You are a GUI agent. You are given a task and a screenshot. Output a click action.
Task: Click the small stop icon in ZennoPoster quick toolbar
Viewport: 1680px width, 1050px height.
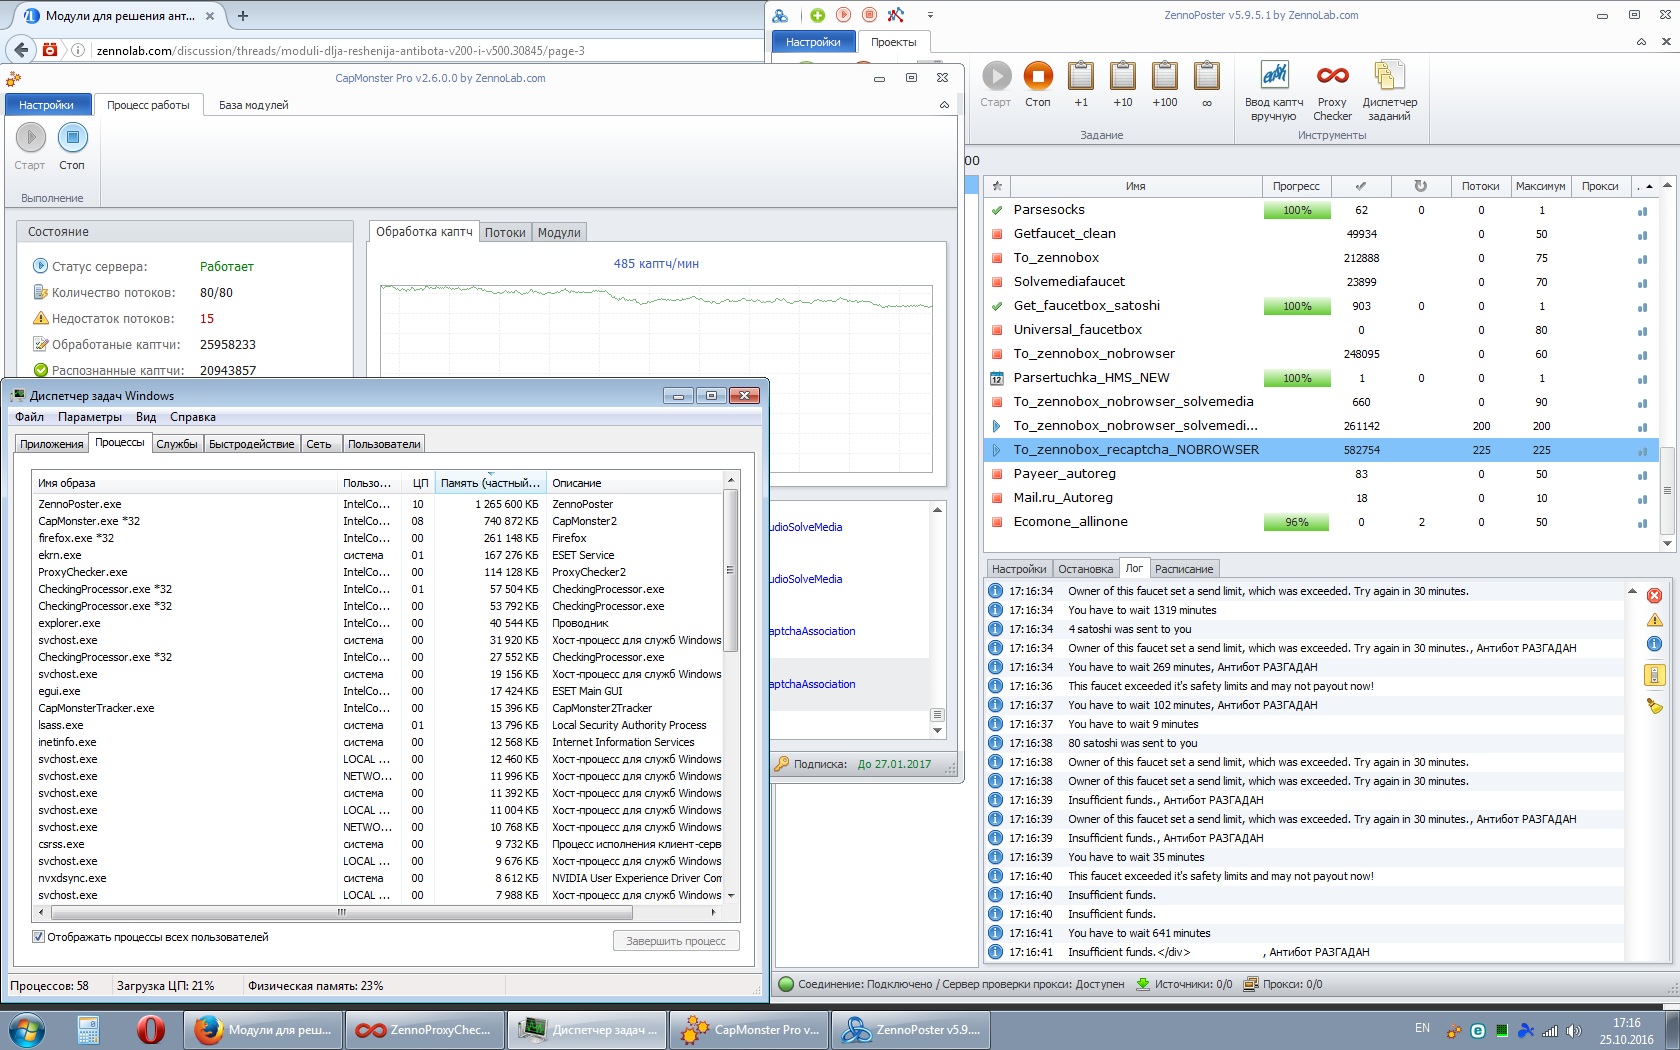pyautogui.click(x=870, y=15)
